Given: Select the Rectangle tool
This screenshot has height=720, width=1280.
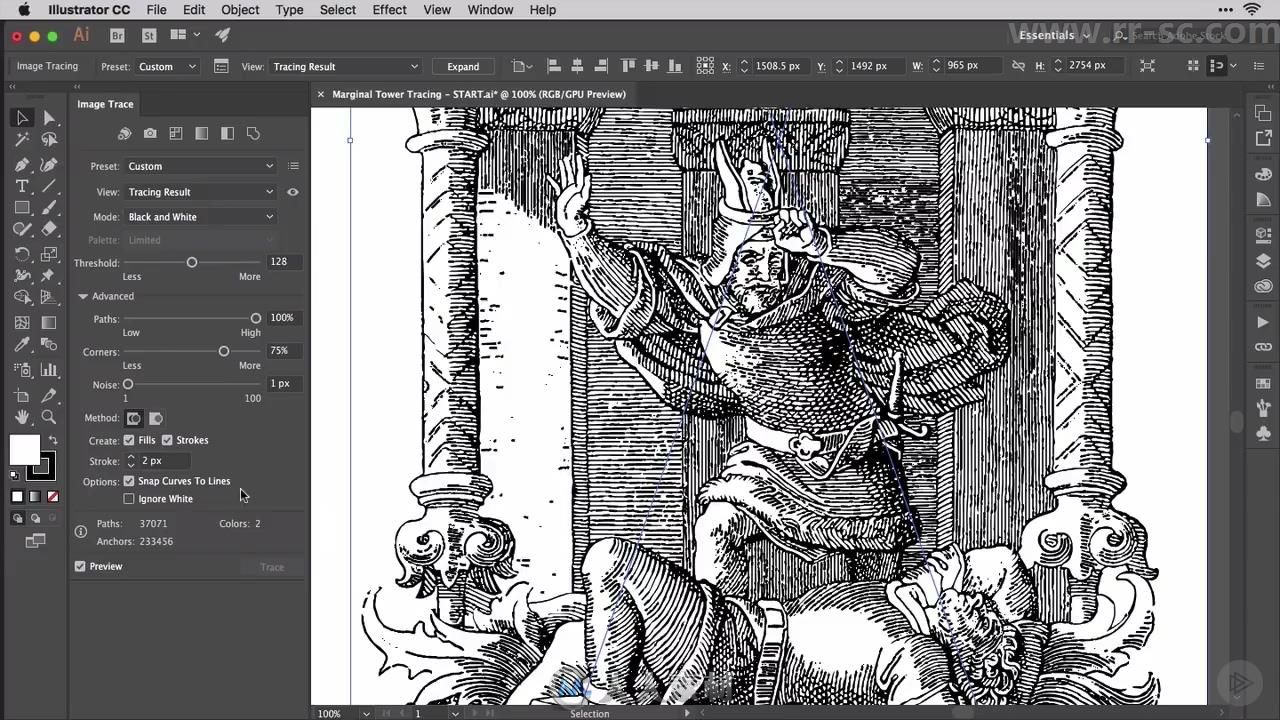Looking at the screenshot, I should pyautogui.click(x=22, y=209).
